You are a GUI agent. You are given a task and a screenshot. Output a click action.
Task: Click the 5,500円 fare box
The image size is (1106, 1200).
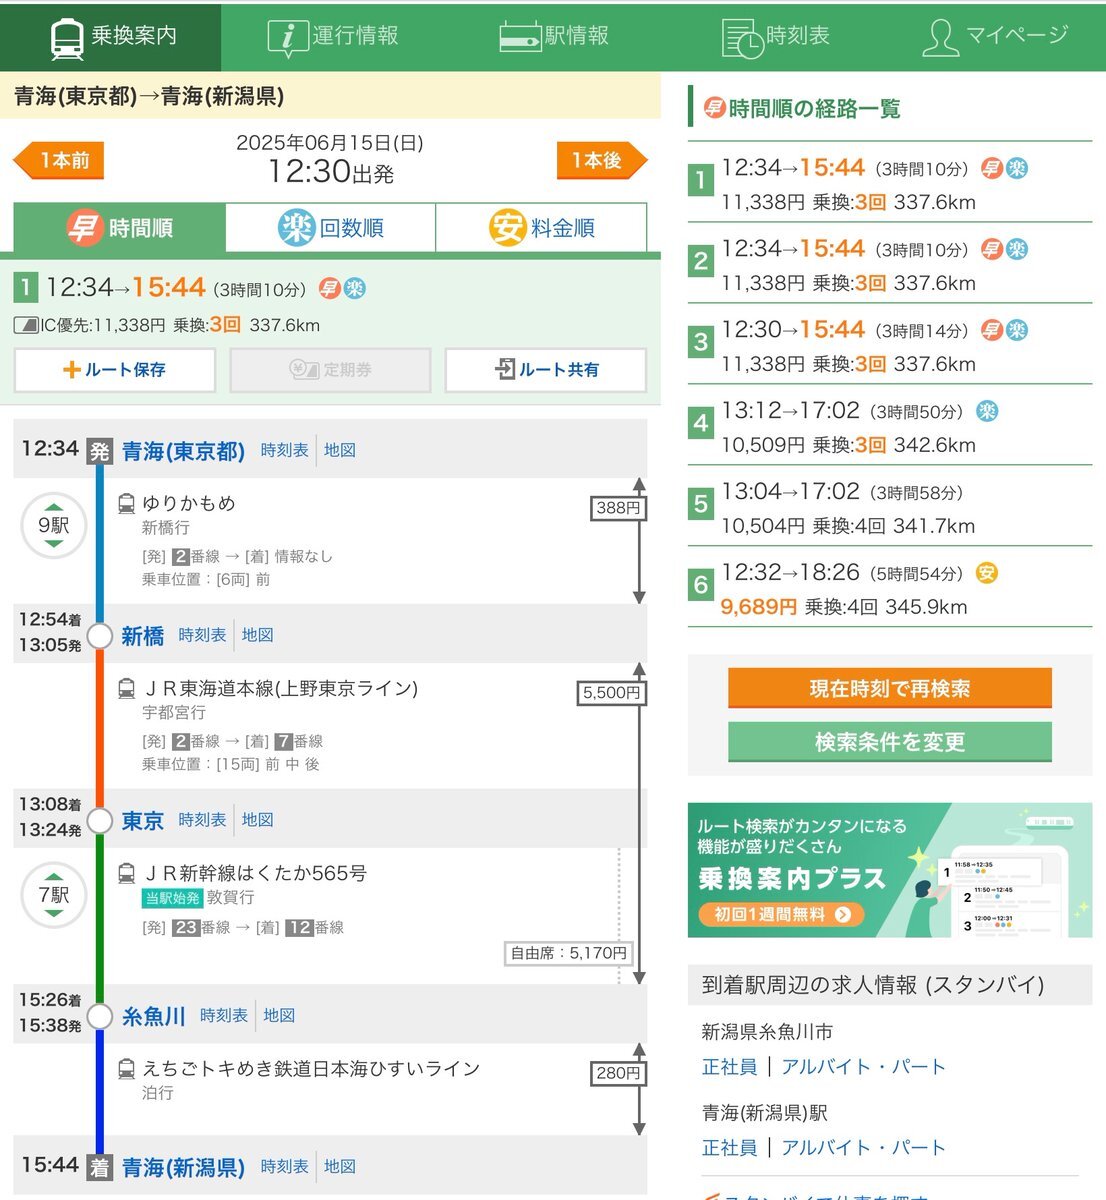(612, 693)
